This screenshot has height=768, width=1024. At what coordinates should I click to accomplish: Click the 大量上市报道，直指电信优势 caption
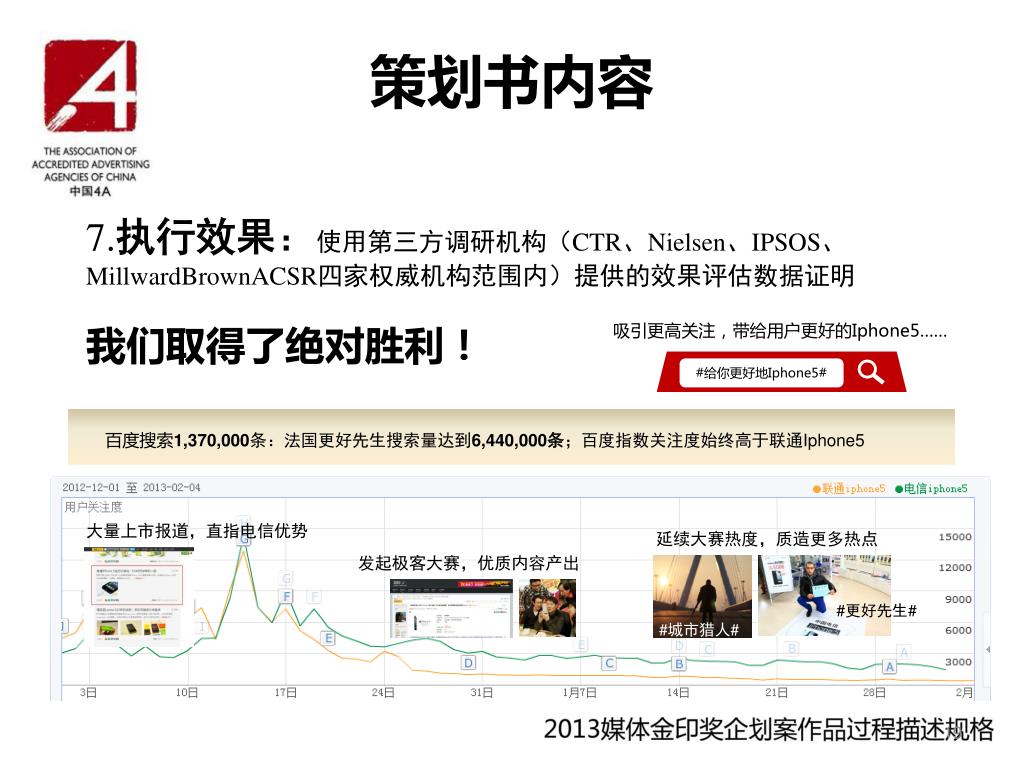point(197,530)
